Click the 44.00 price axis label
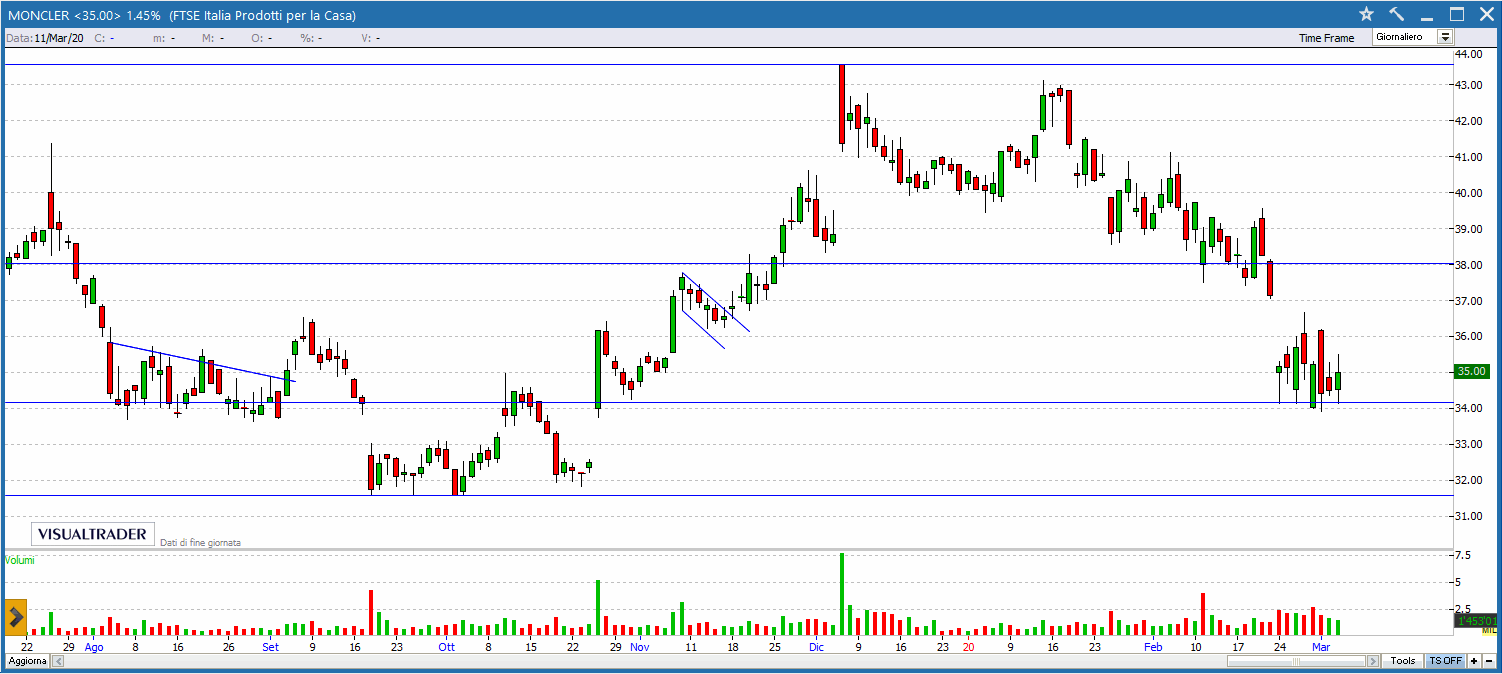Viewport: 1502px width, 674px height. 1469,53
